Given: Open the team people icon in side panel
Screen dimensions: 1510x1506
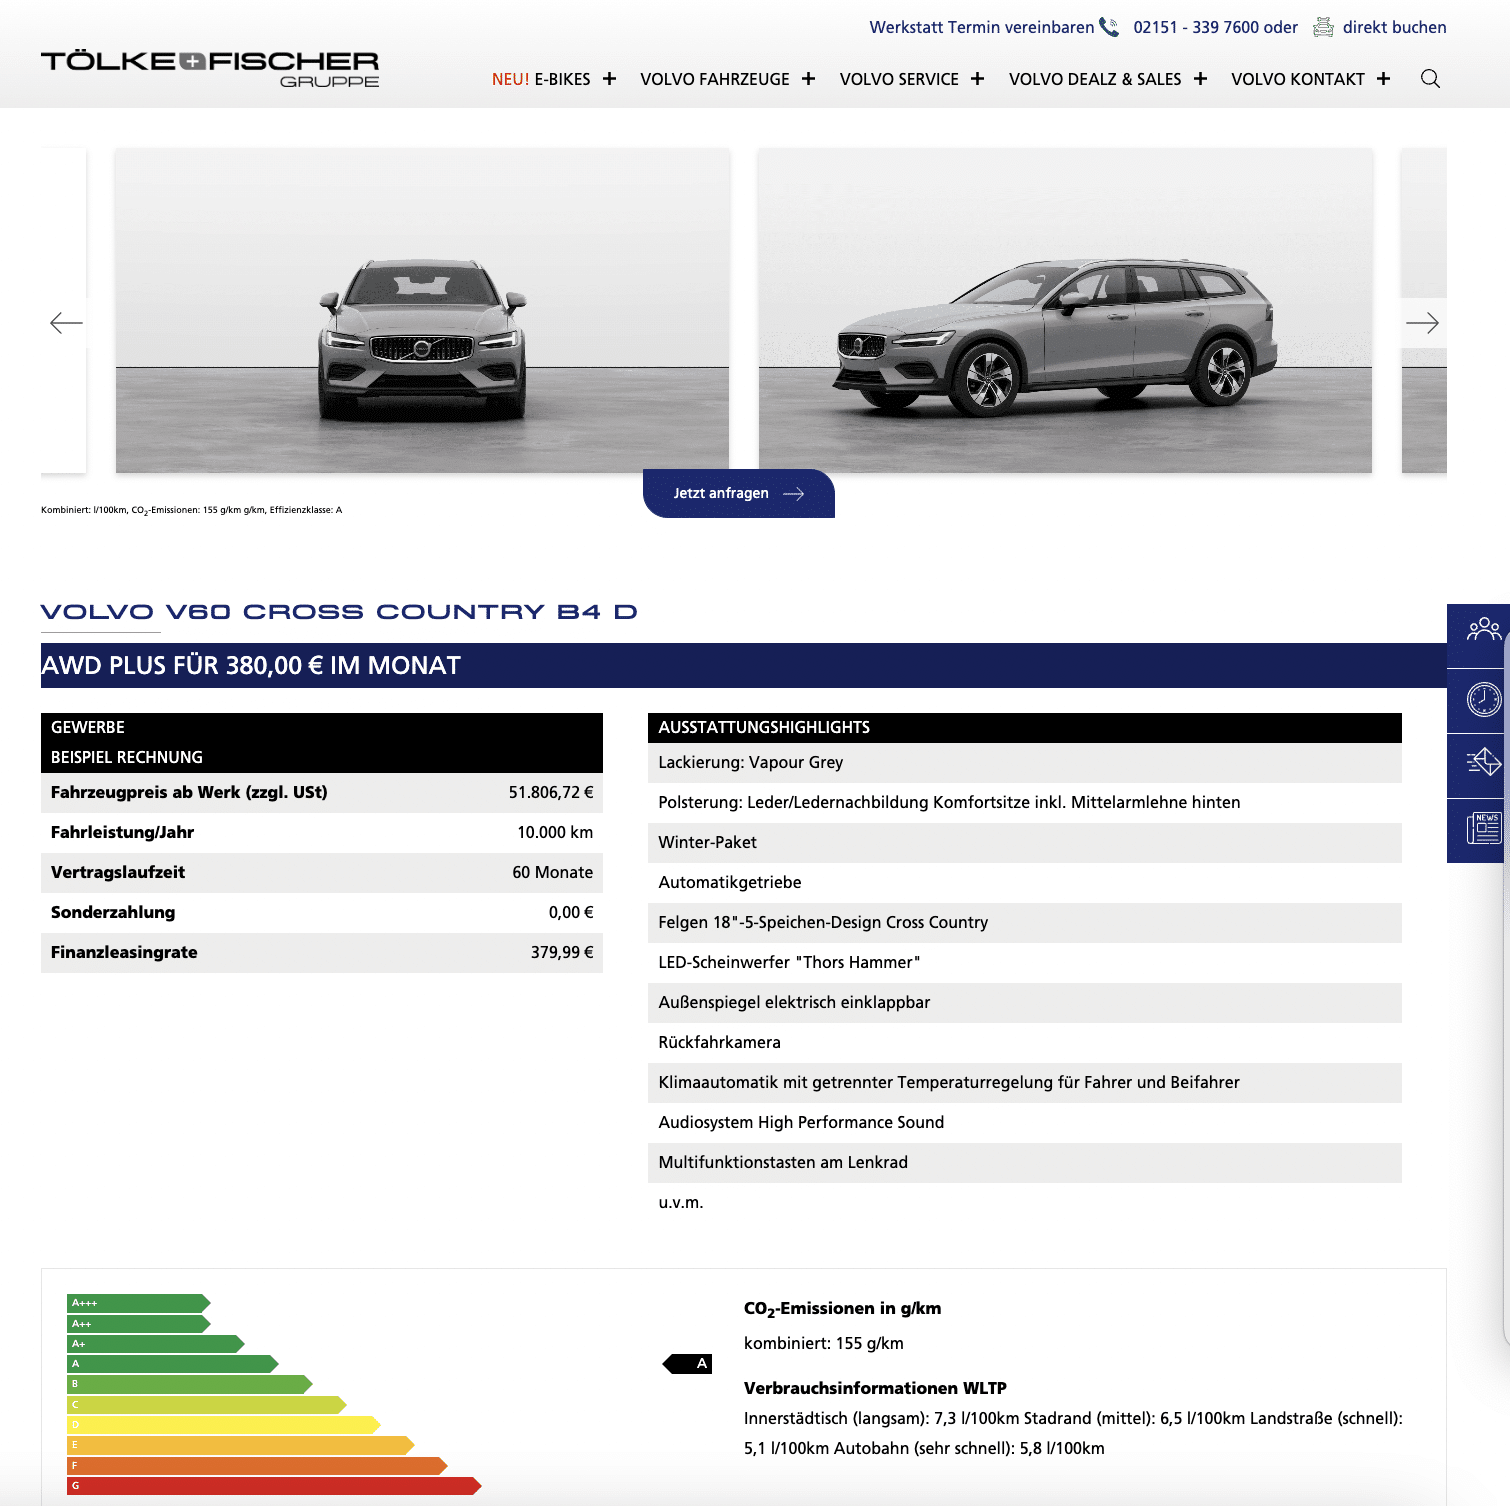Looking at the screenshot, I should [1483, 630].
